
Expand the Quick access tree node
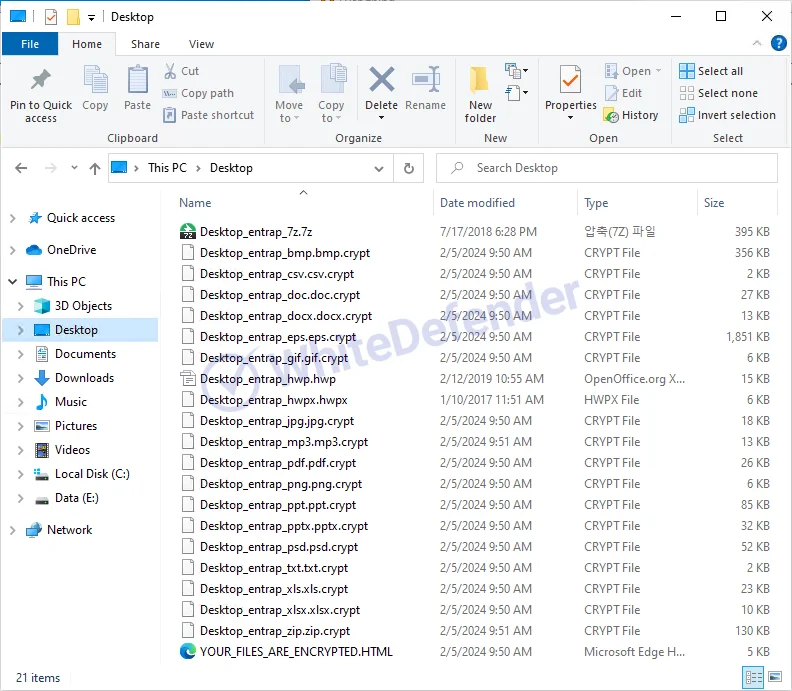pos(12,218)
